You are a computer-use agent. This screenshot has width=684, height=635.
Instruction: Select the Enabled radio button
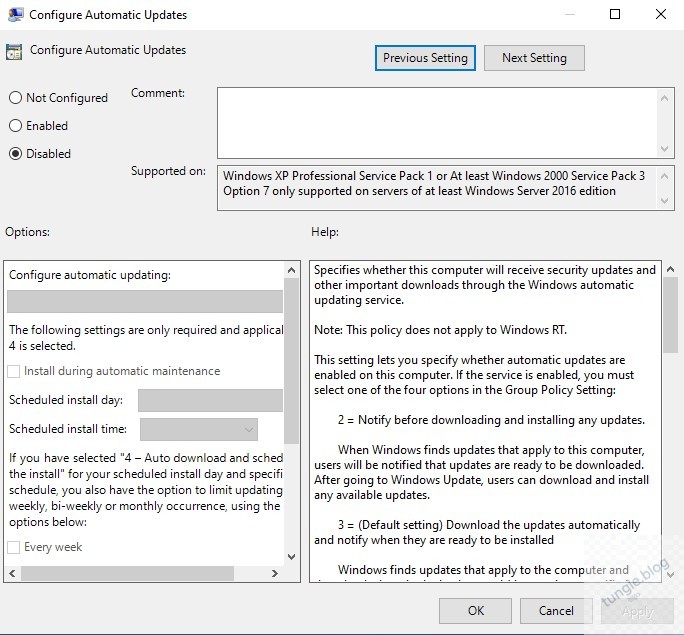[x=15, y=126]
